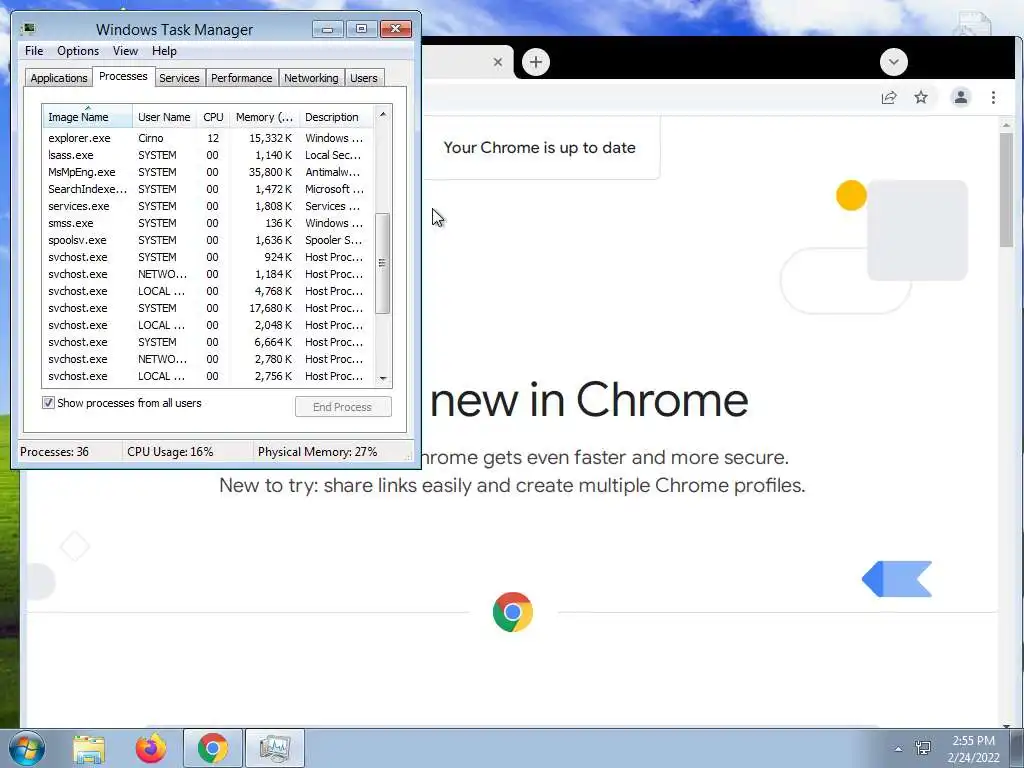Open Chrome tab search dropdown chevron
Image resolution: width=1024 pixels, height=768 pixels.
click(x=893, y=62)
